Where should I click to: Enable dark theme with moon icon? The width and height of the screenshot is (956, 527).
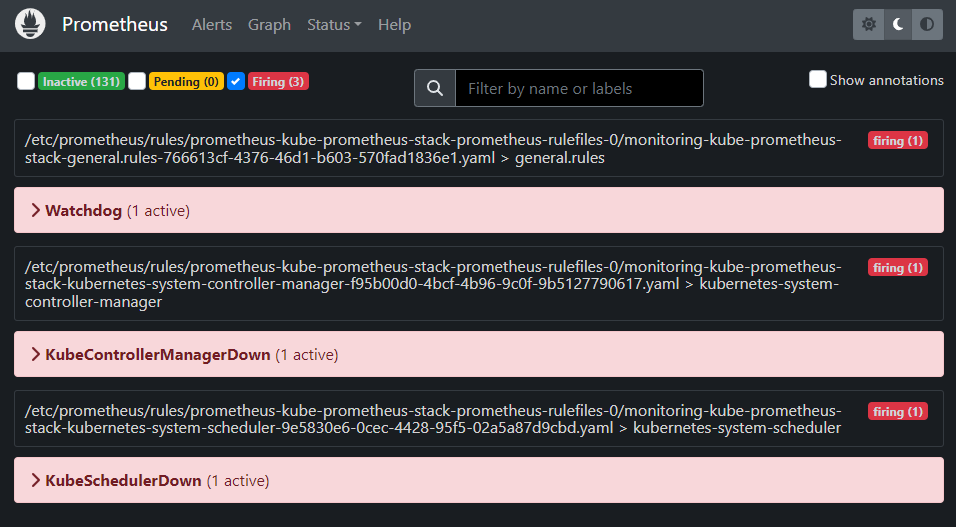(x=897, y=24)
